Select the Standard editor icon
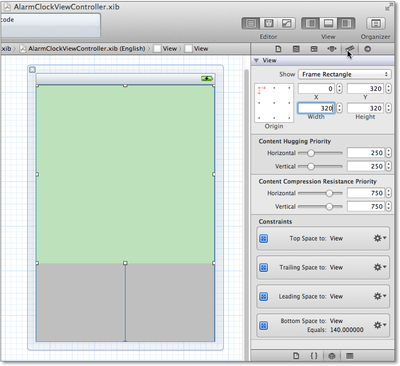 [251, 23]
